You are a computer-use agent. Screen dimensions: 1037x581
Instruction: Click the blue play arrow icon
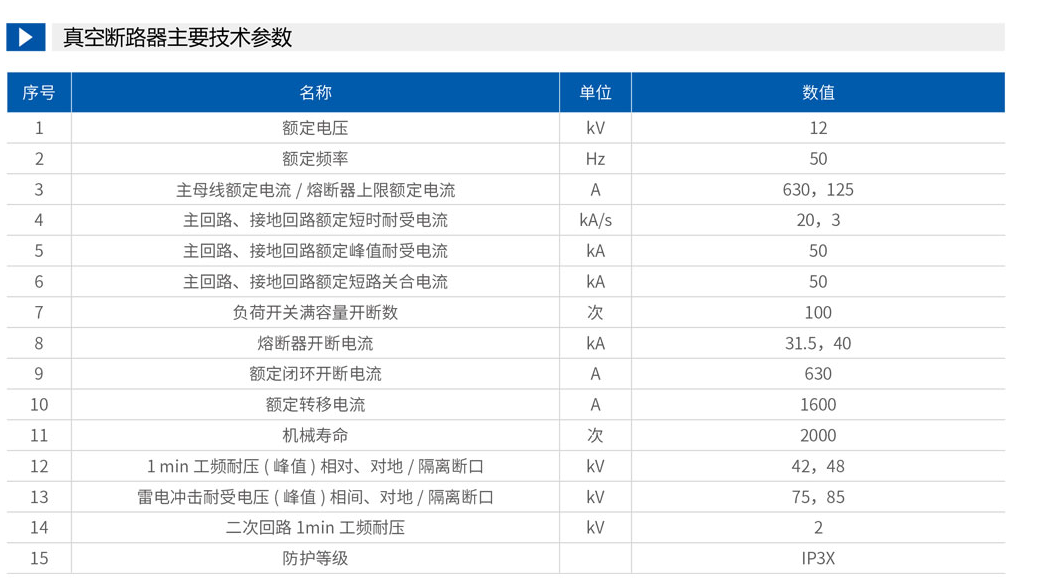pyautogui.click(x=26, y=37)
